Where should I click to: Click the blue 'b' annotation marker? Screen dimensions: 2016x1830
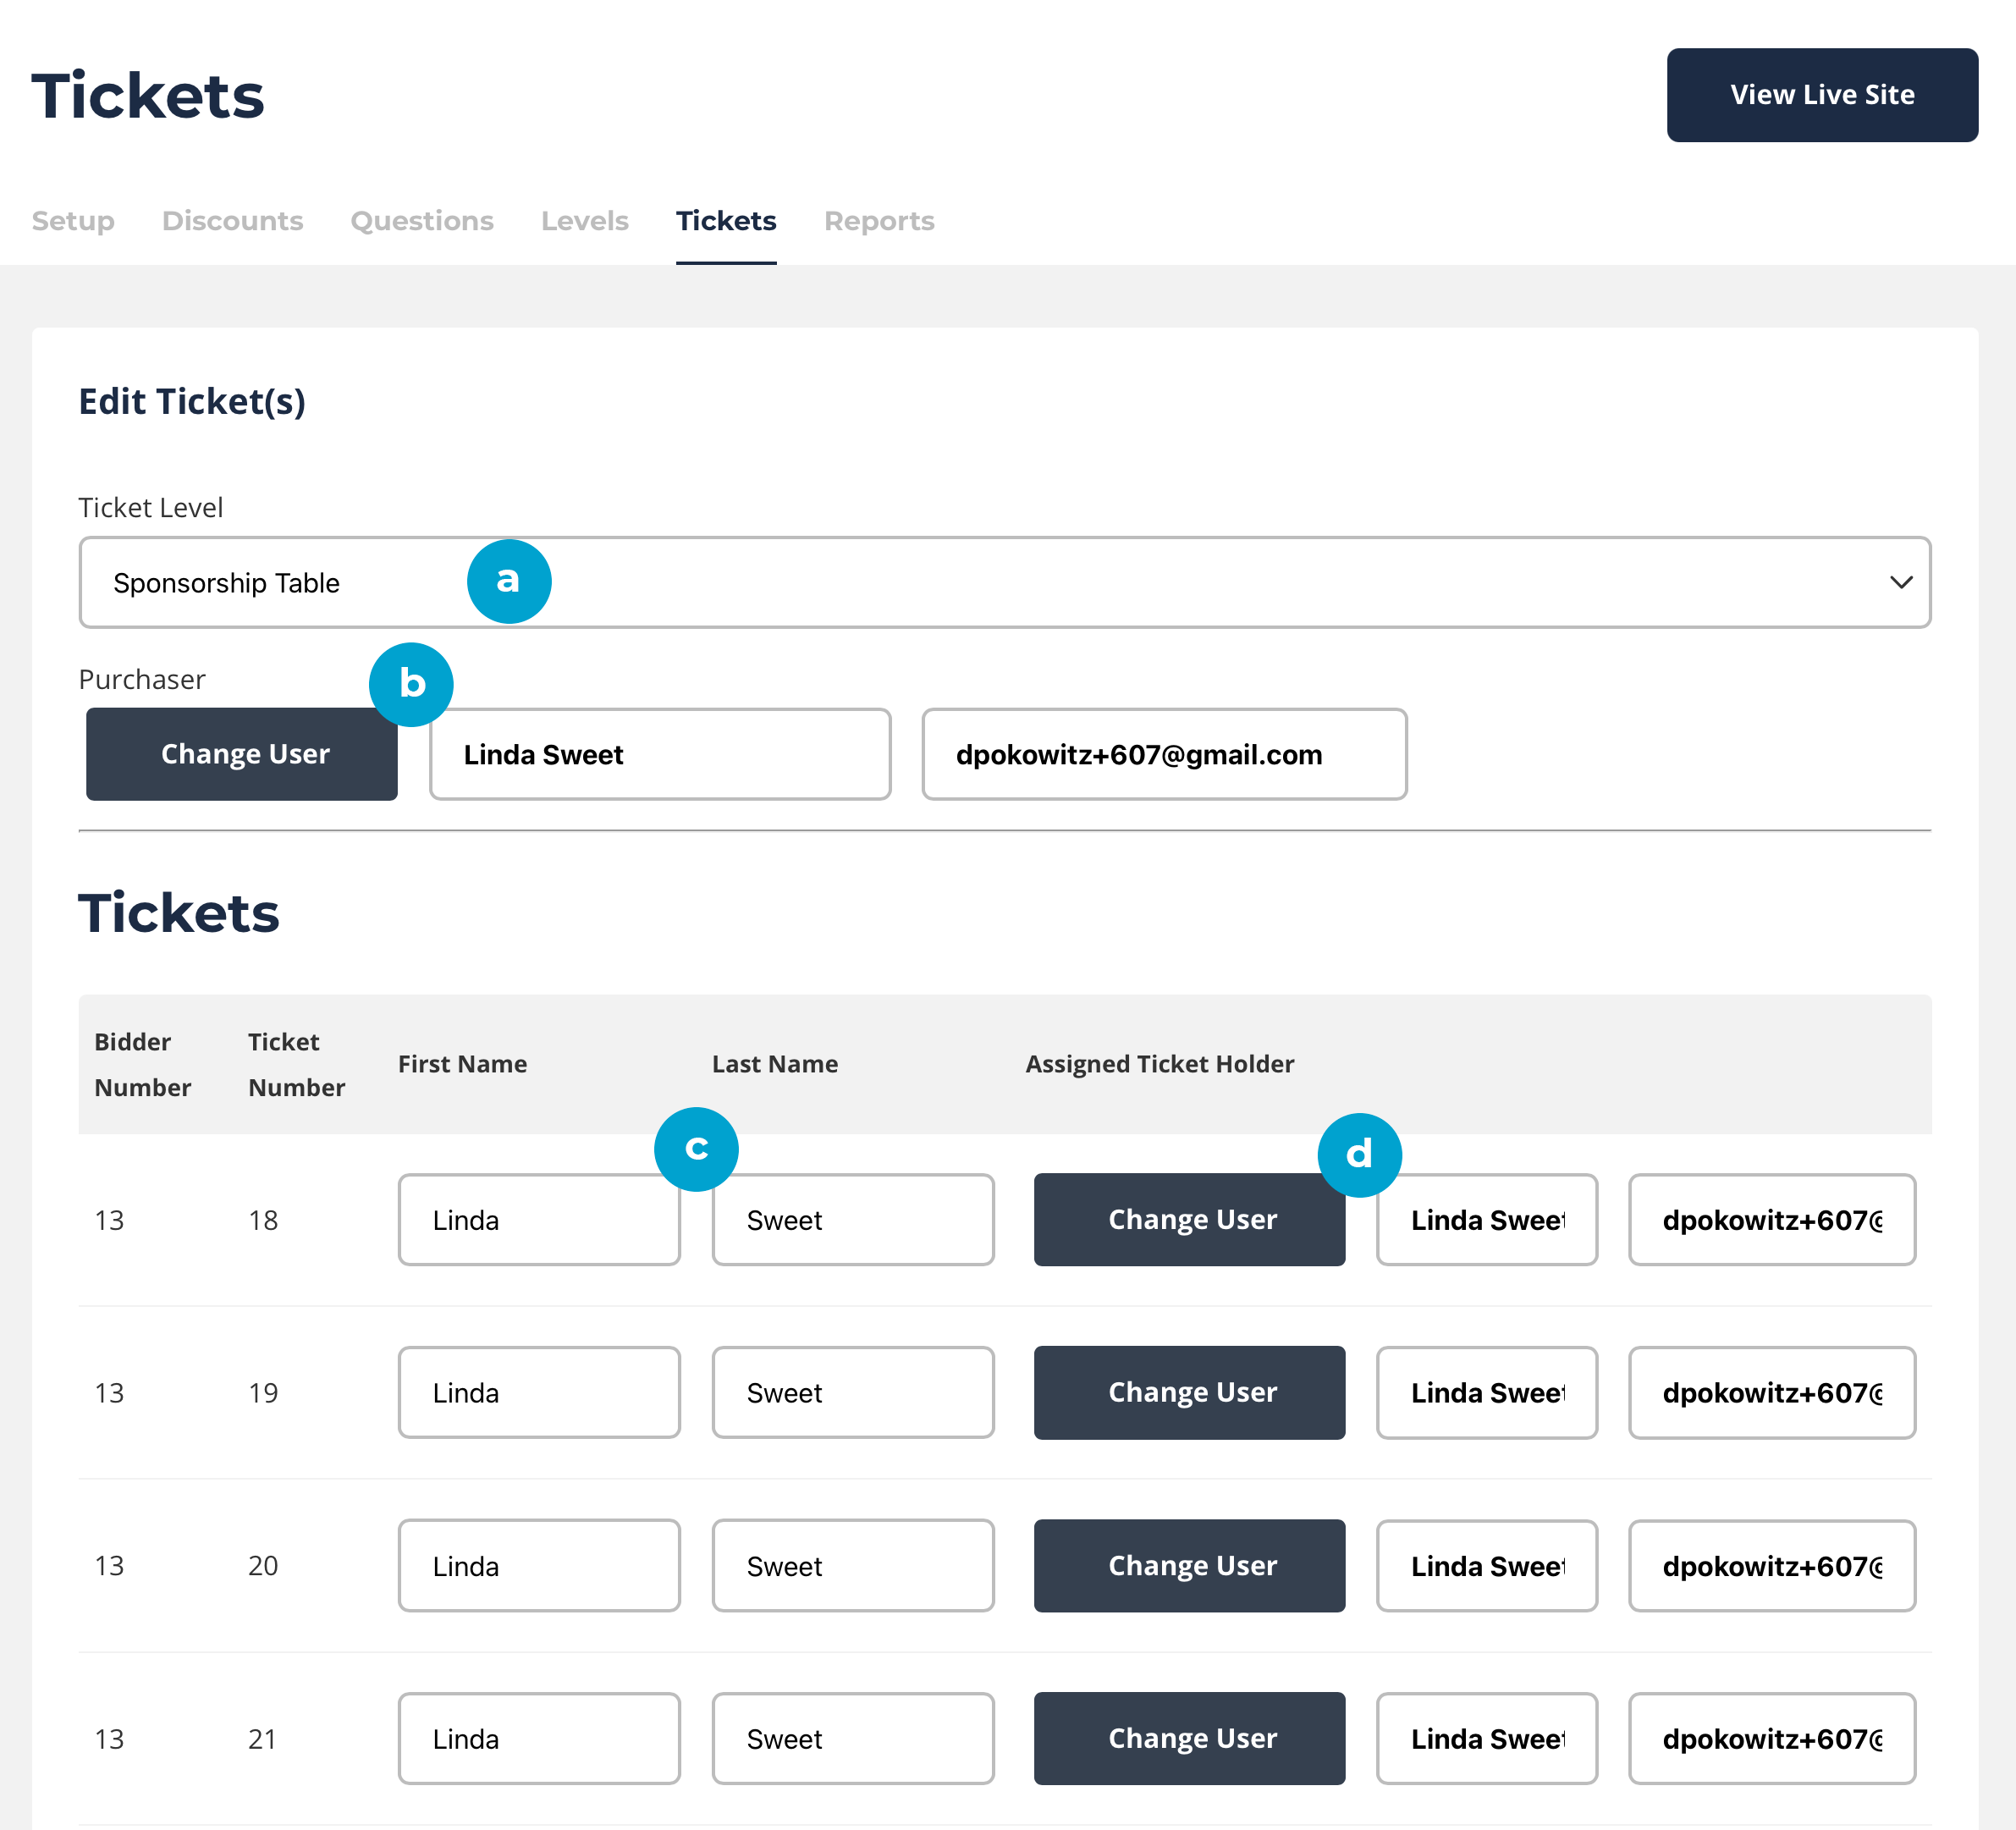(411, 684)
